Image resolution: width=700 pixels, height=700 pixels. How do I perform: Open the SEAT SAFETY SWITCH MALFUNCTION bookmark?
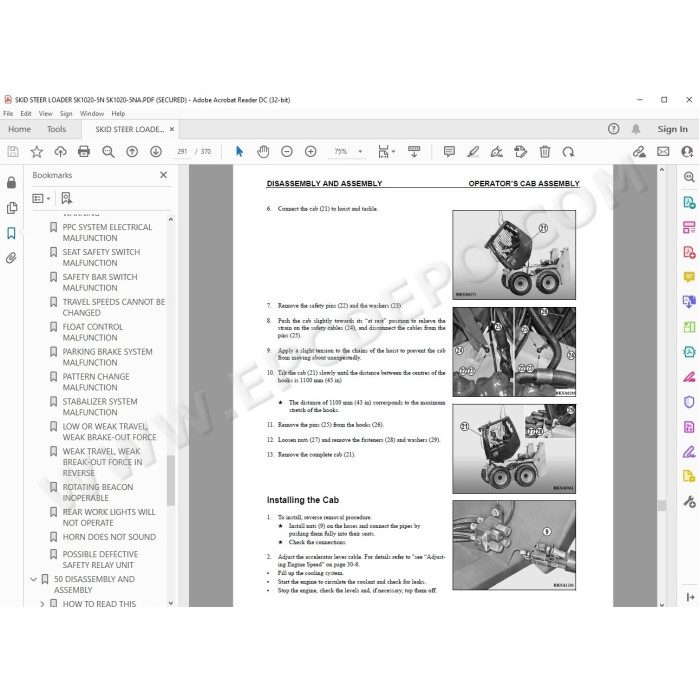101,258
